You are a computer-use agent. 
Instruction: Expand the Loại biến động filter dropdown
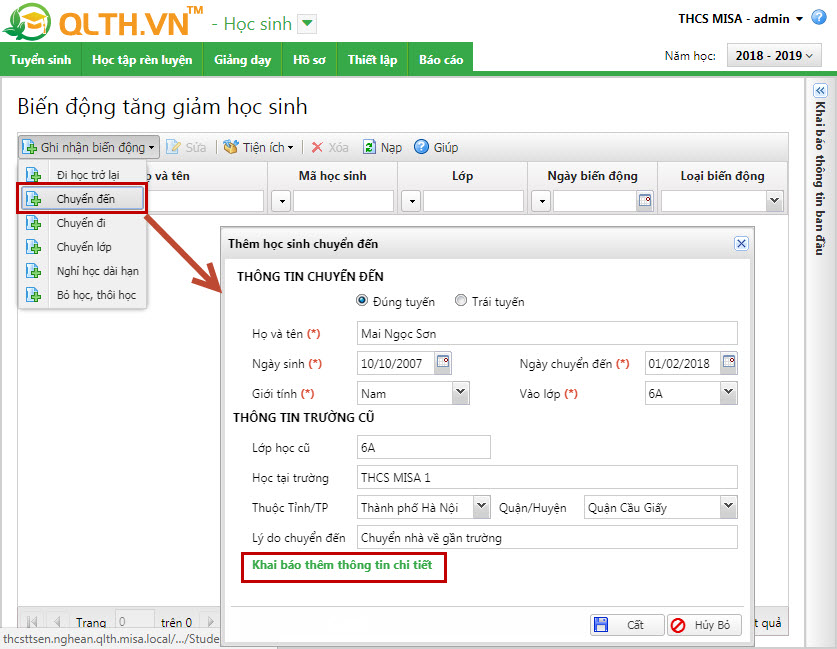(775, 201)
